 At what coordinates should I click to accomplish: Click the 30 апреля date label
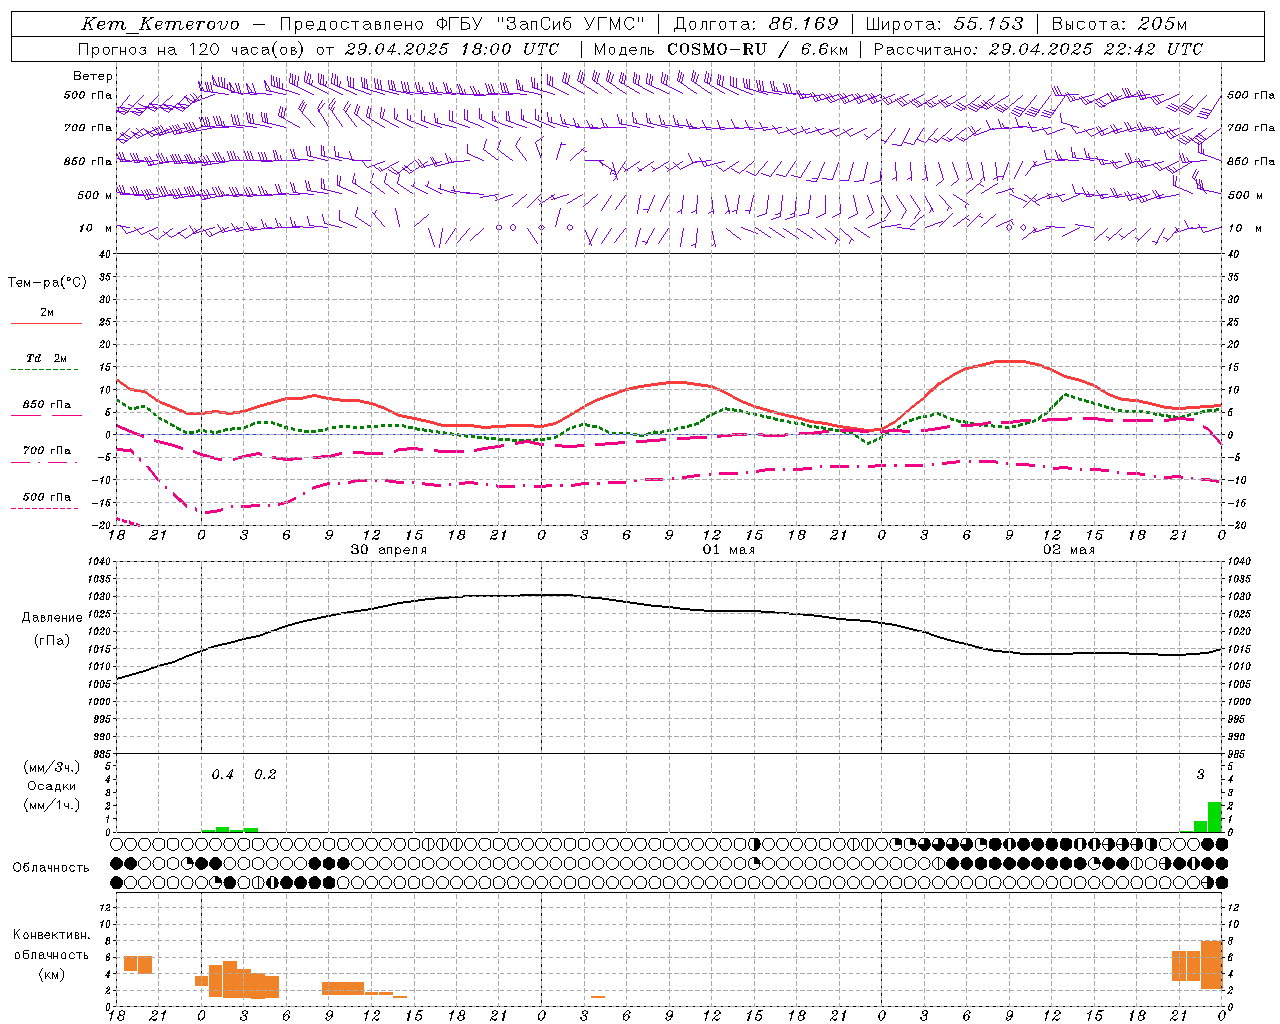pyautogui.click(x=389, y=550)
